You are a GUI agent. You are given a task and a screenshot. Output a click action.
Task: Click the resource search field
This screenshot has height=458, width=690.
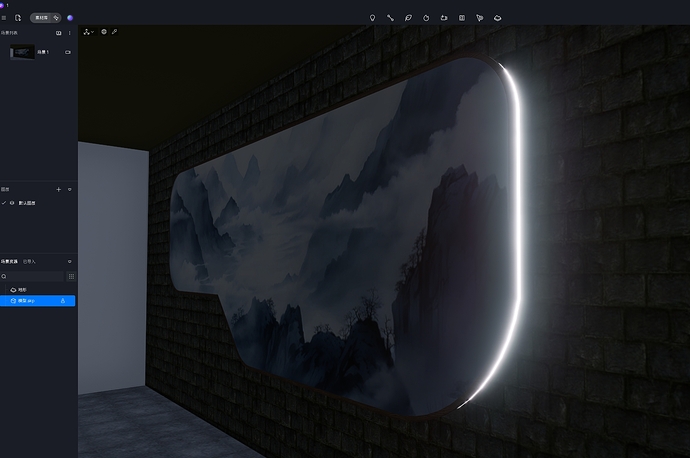pyautogui.click(x=33, y=276)
